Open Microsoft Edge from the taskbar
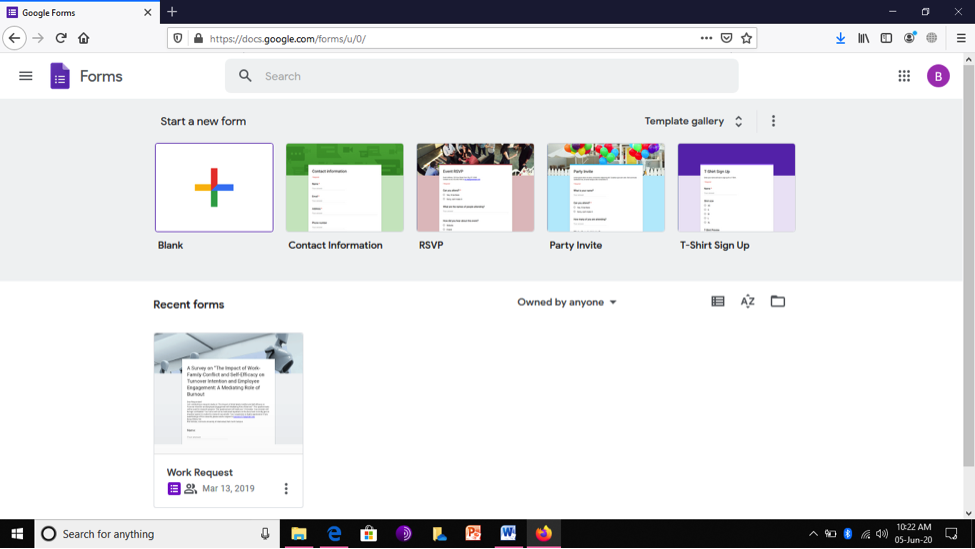Screen dimensions: 975x549 [334, 534]
